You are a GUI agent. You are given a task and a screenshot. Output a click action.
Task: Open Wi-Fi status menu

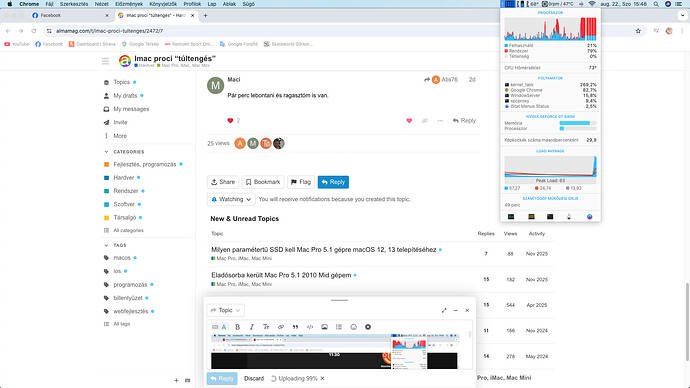(x=592, y=4)
